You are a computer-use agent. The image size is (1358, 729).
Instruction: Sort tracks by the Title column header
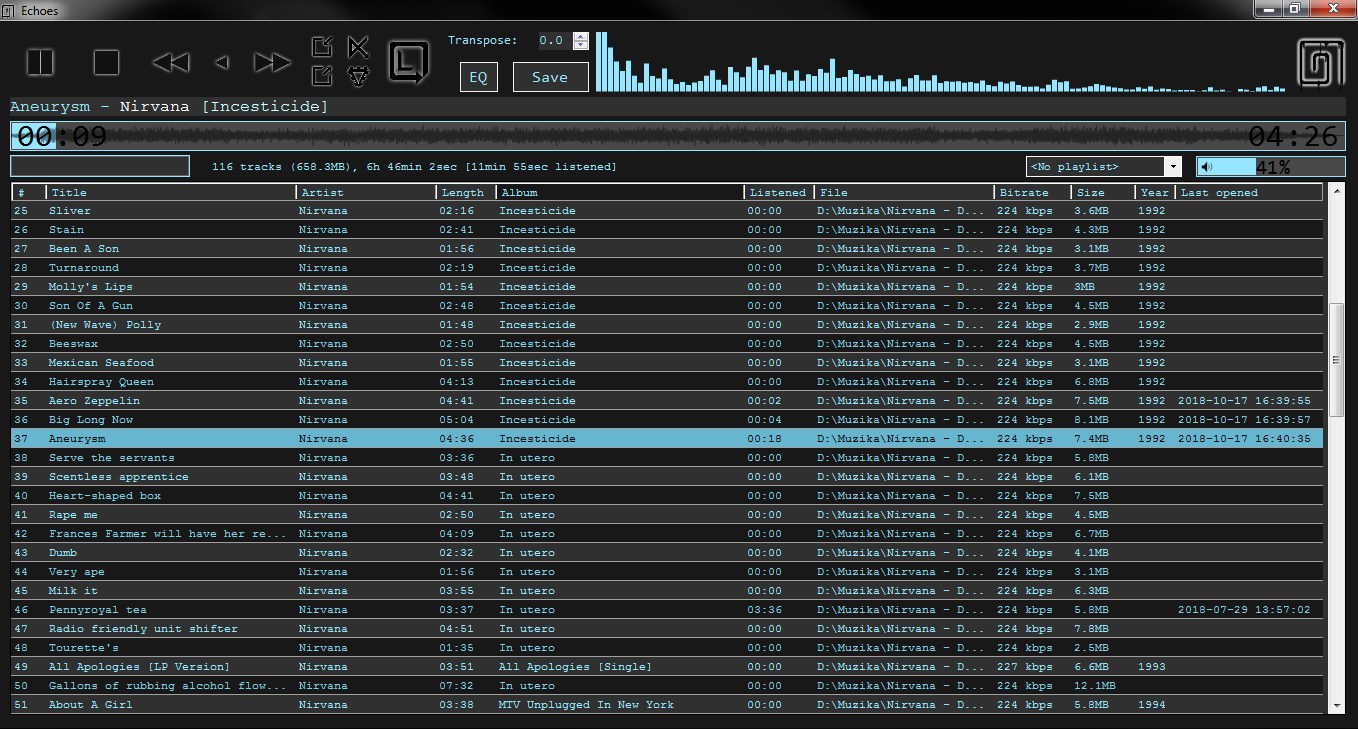170,192
